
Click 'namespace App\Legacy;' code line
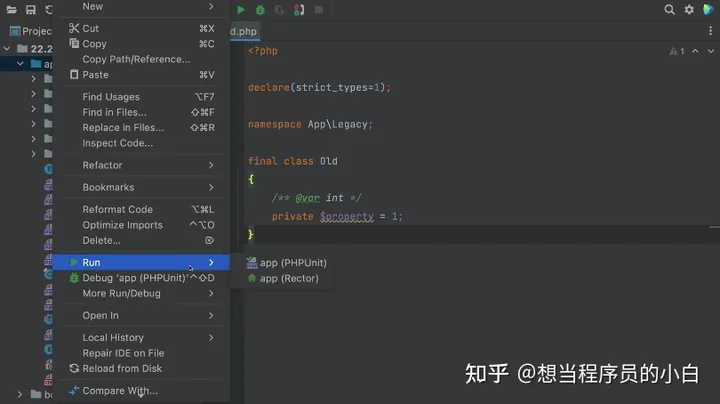(310, 124)
